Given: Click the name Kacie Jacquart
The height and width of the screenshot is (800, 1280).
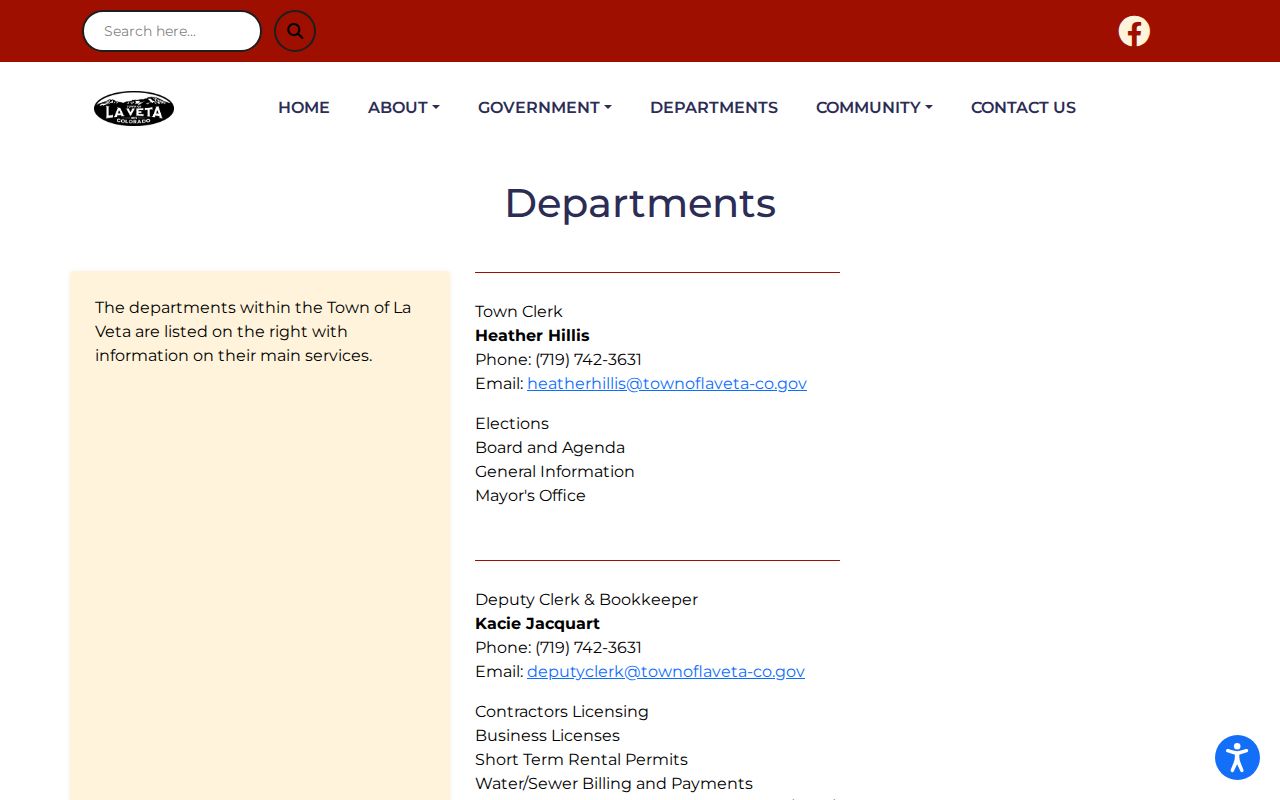Looking at the screenshot, I should pos(537,623).
